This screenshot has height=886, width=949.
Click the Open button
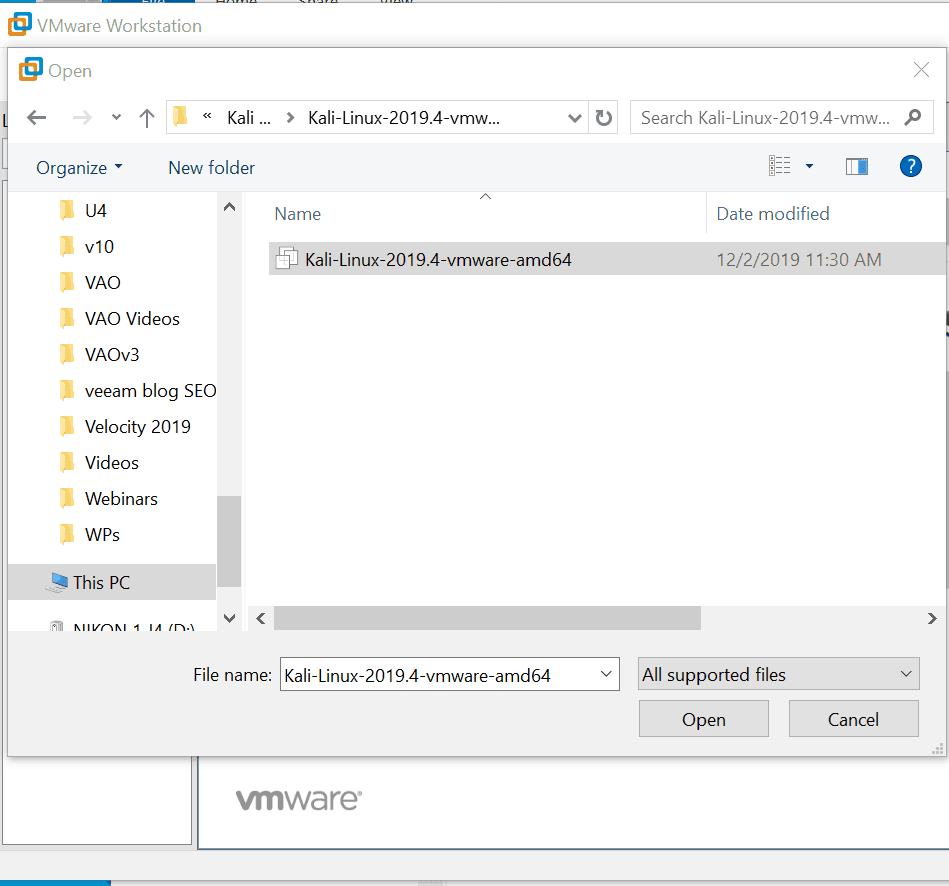click(x=703, y=719)
